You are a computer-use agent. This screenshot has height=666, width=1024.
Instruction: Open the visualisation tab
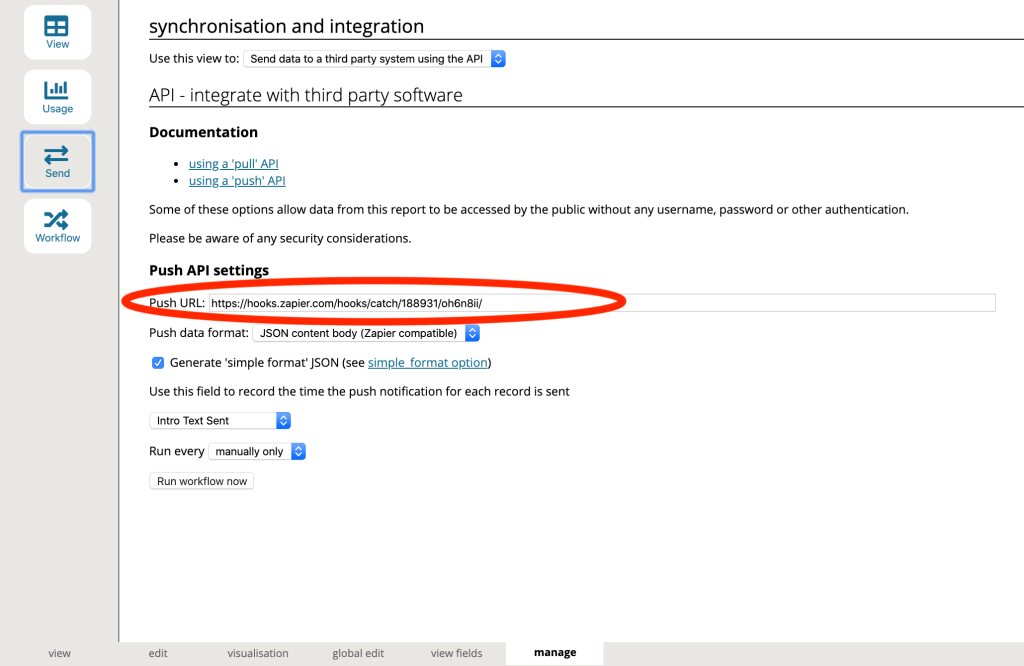pos(258,653)
